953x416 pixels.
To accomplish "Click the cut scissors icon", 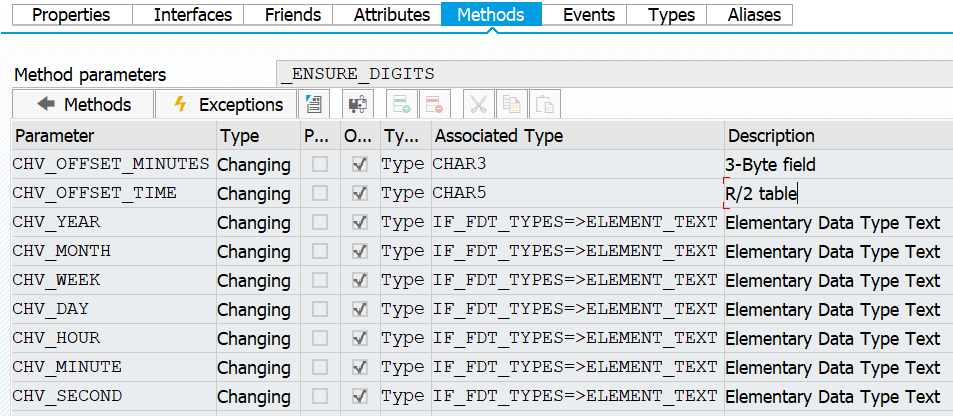I will point(479,105).
